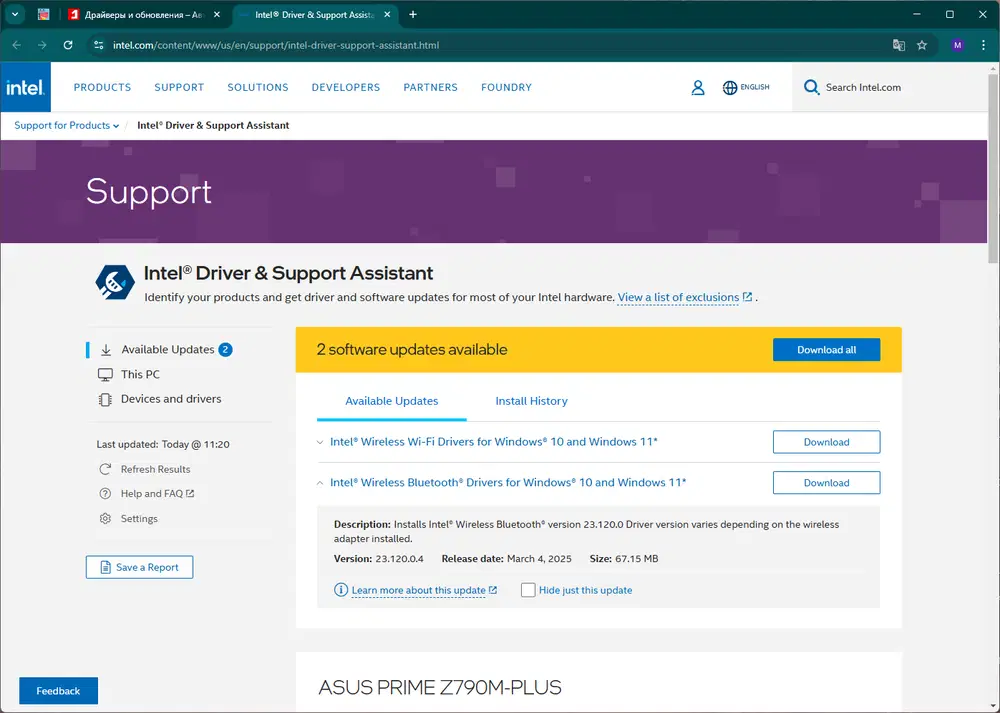The width and height of the screenshot is (1000, 713).
Task: Switch to the Драйверы и обновления browser tab
Action: [143, 15]
